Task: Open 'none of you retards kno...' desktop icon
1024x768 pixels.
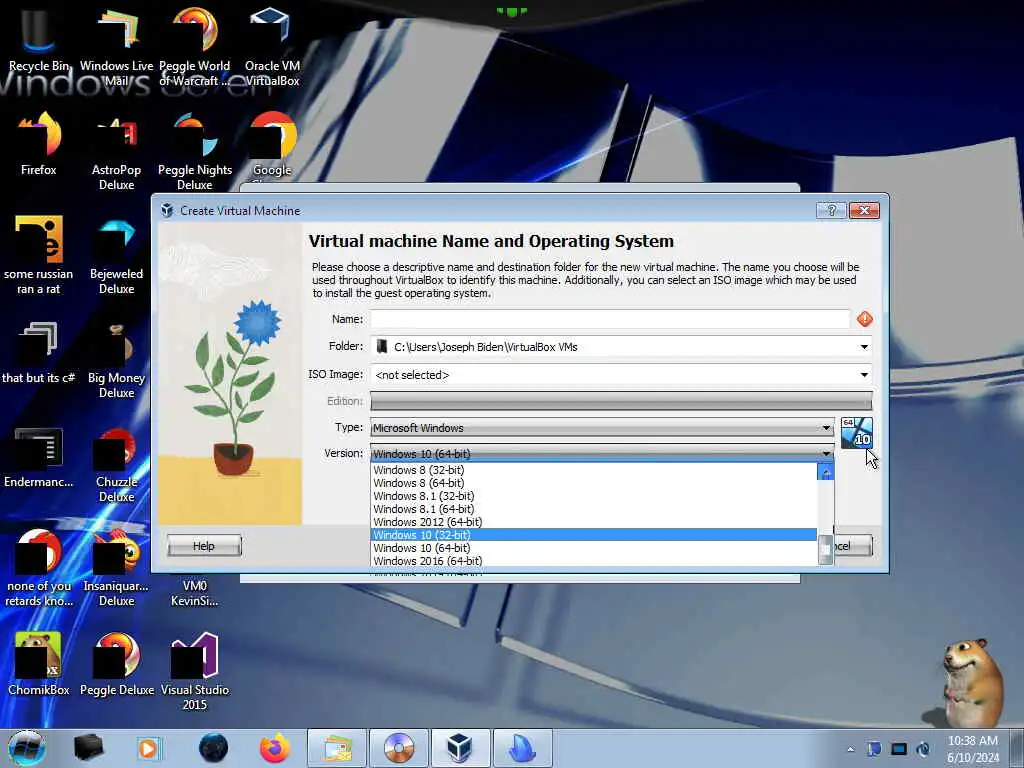Action: pos(39,568)
